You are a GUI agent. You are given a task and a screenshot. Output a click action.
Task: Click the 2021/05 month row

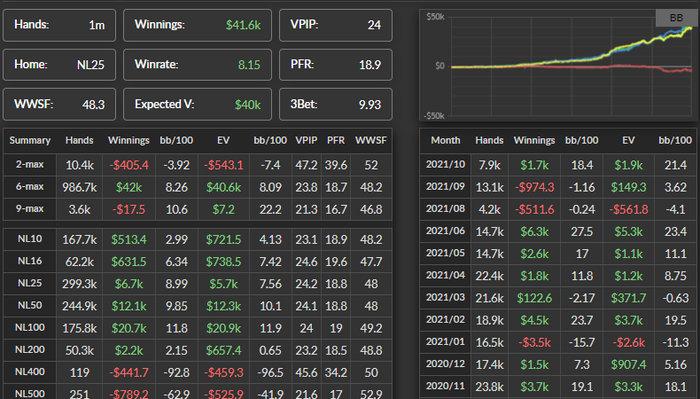558,254
